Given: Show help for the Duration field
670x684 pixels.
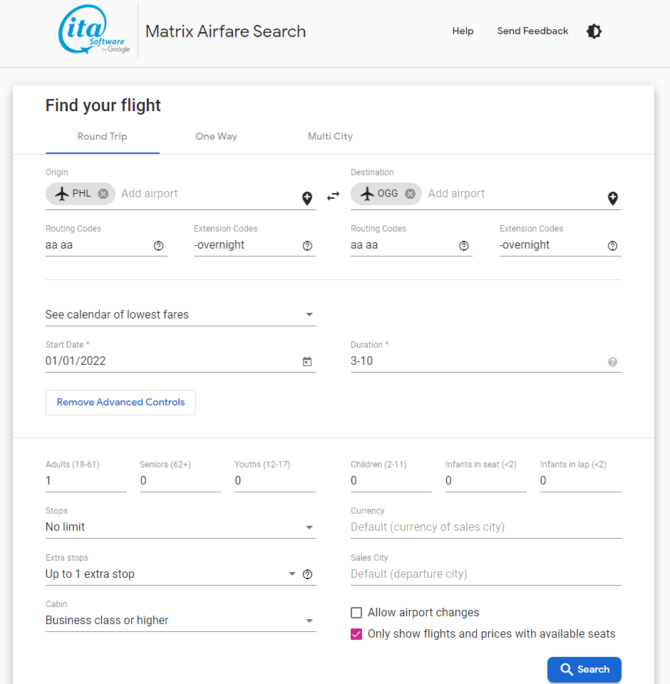Looking at the screenshot, I should (612, 362).
